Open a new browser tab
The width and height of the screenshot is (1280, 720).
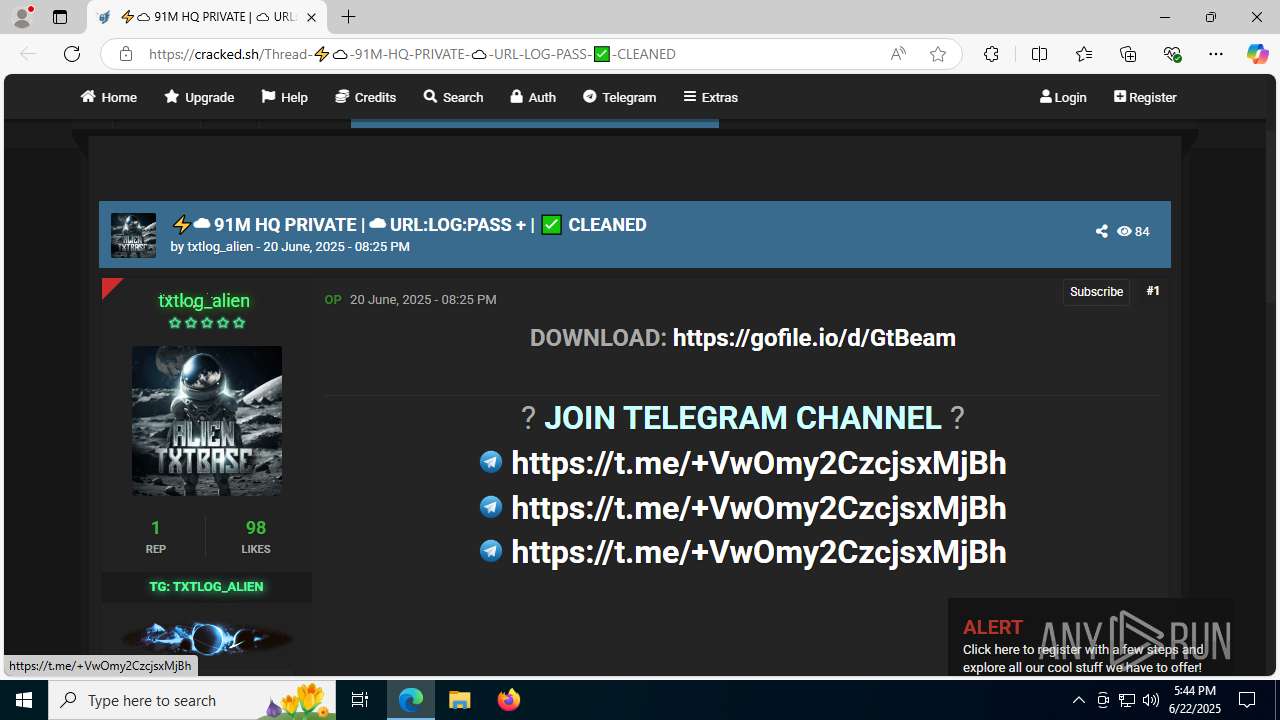pyautogui.click(x=348, y=17)
